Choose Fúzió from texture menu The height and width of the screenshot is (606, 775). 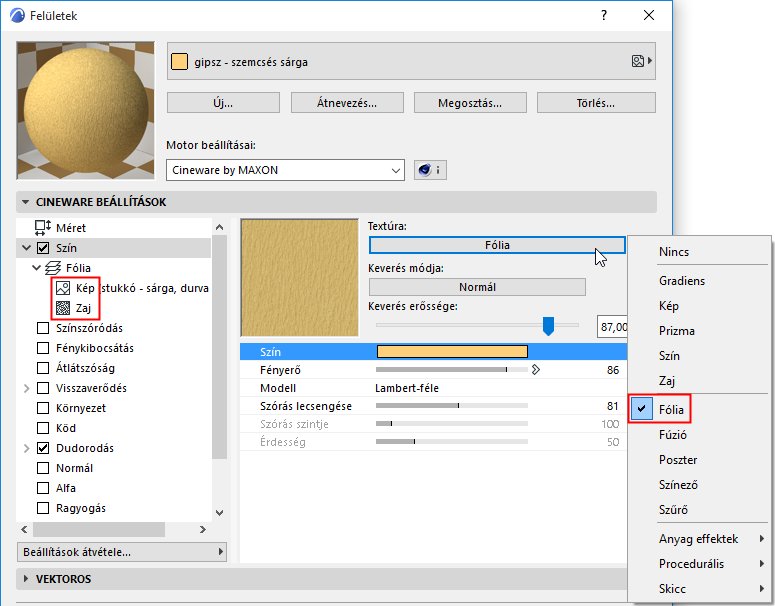672,435
